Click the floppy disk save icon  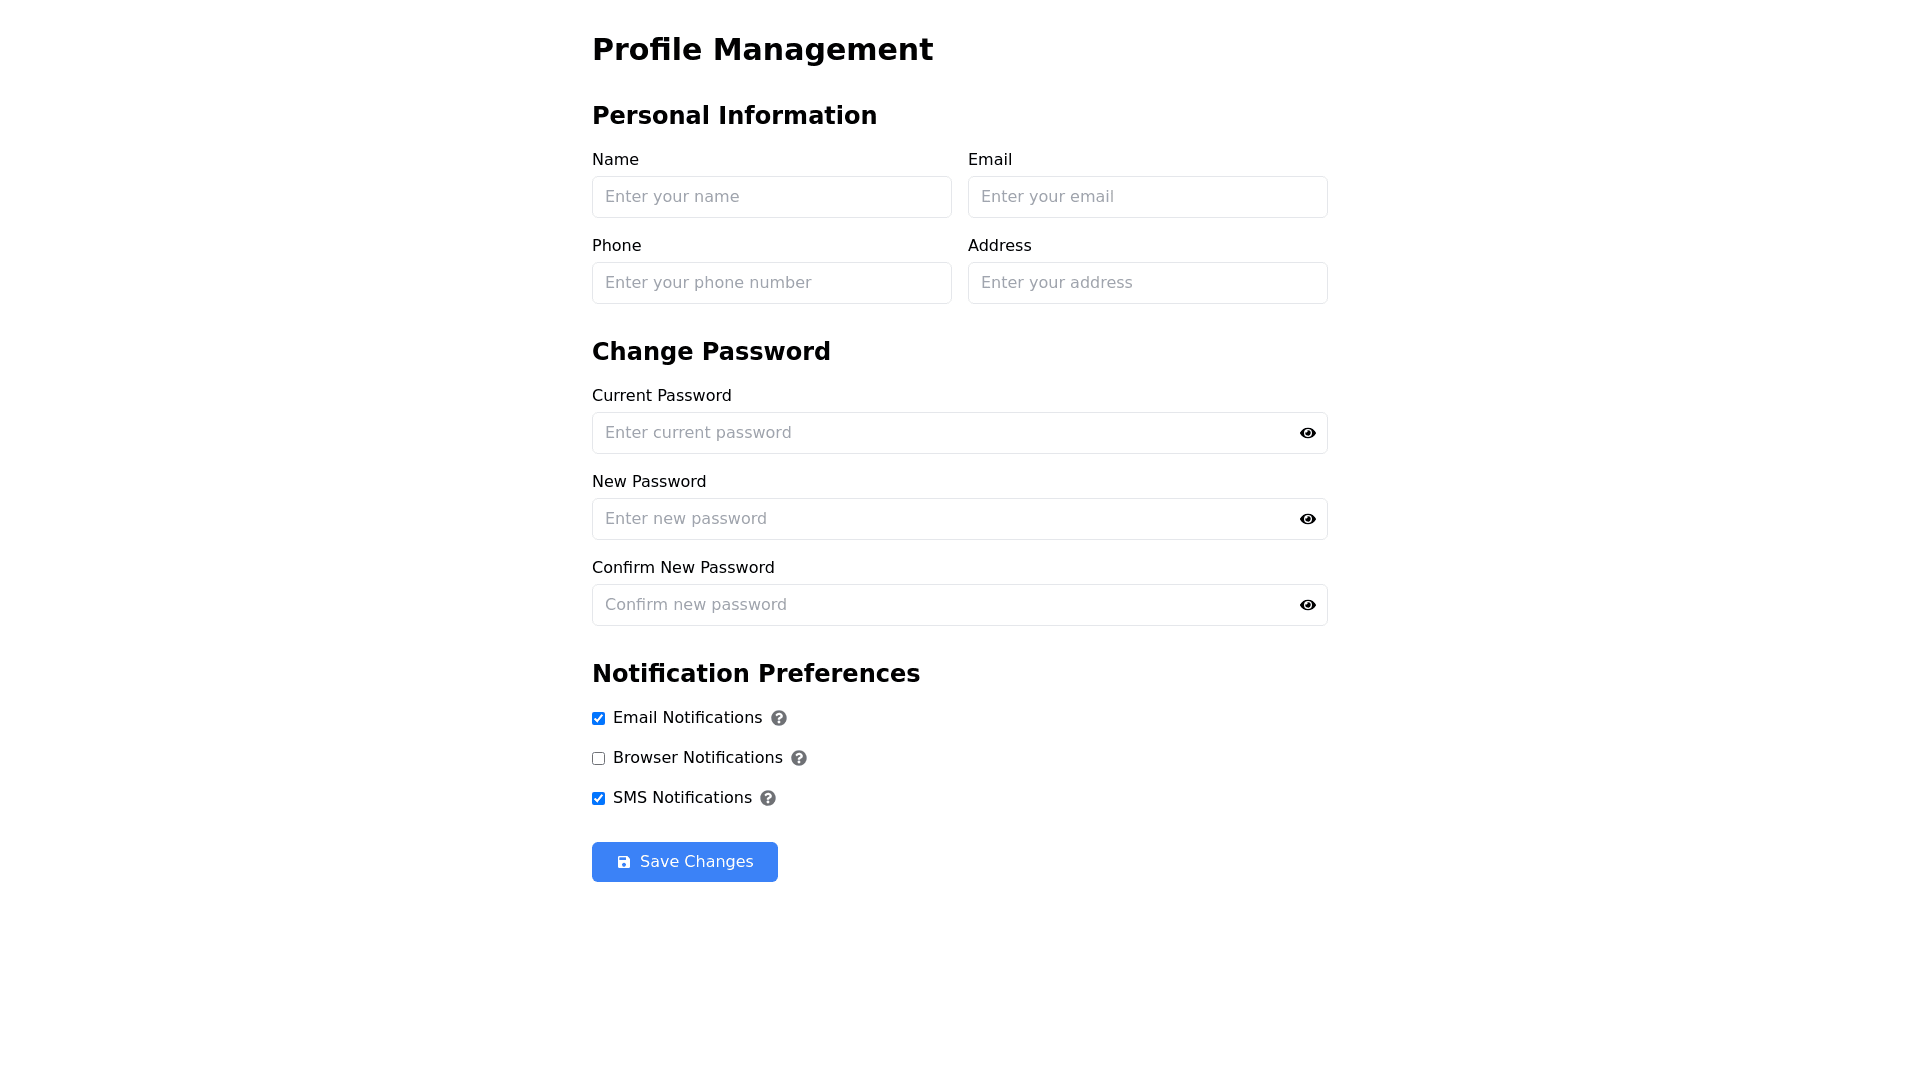[624, 862]
